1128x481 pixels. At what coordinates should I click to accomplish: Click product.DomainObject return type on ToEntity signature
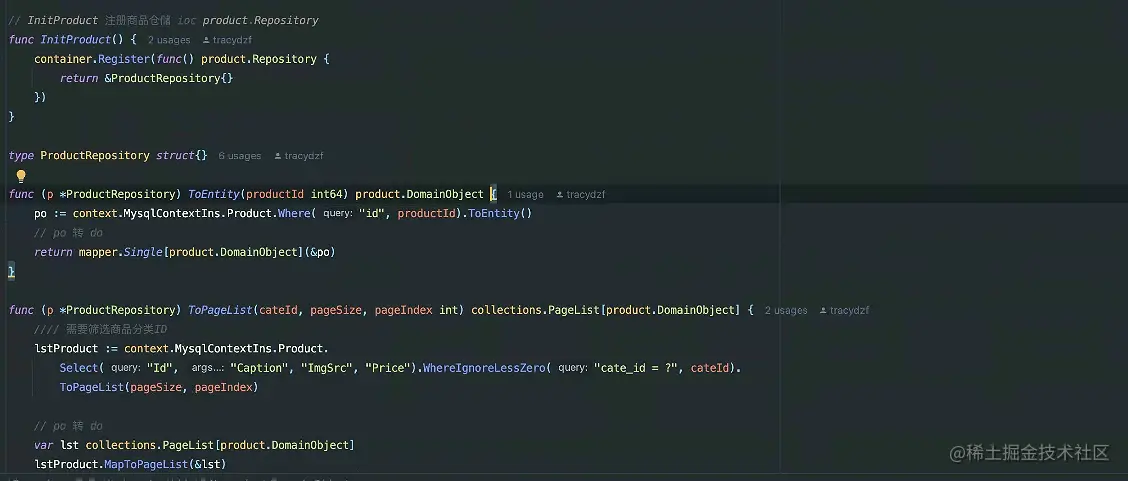419,194
